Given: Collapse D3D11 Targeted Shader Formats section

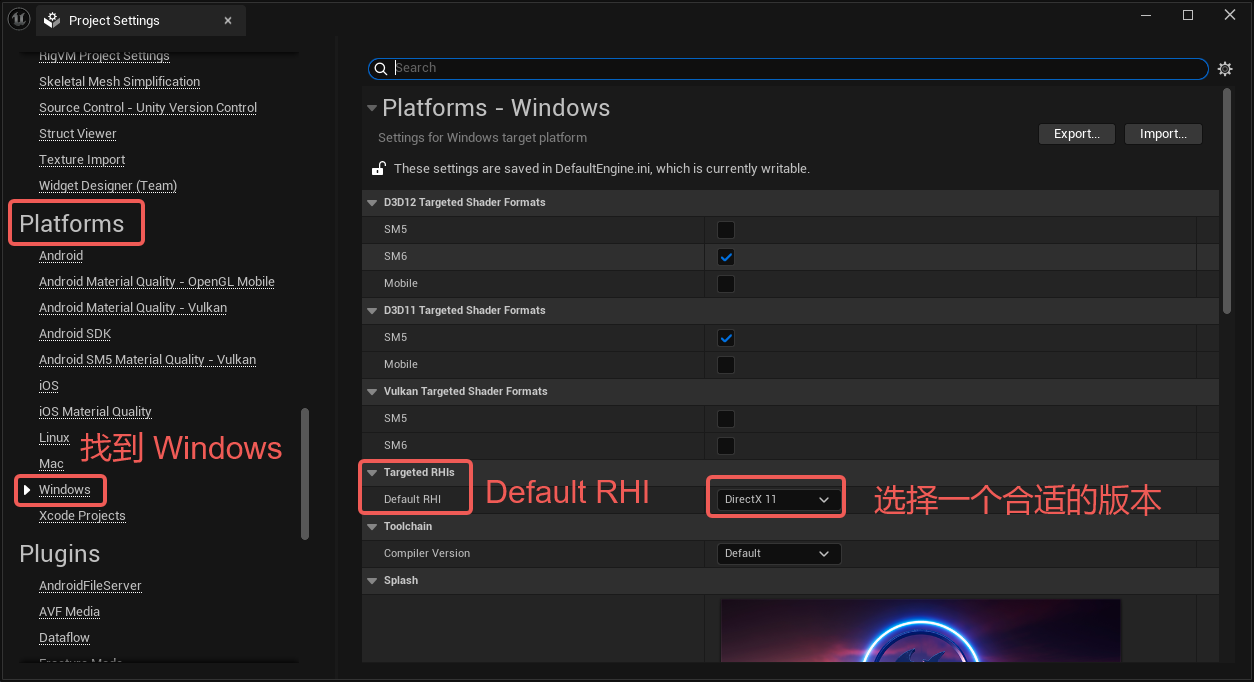Looking at the screenshot, I should 372,310.
